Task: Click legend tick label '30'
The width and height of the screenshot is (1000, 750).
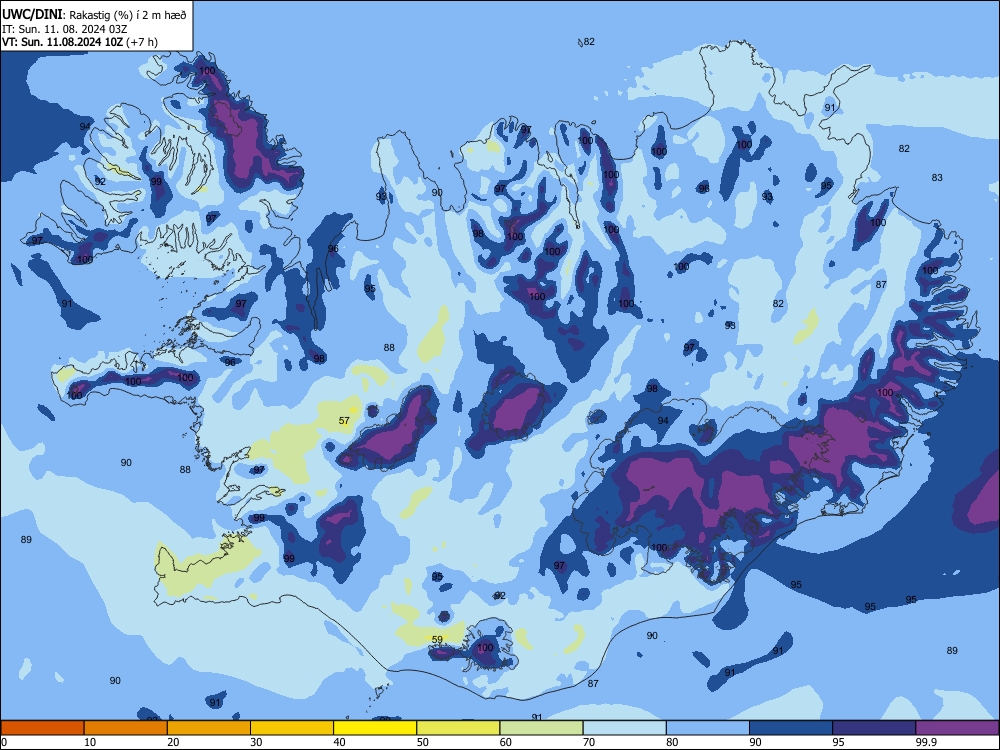Action: pyautogui.click(x=256, y=742)
